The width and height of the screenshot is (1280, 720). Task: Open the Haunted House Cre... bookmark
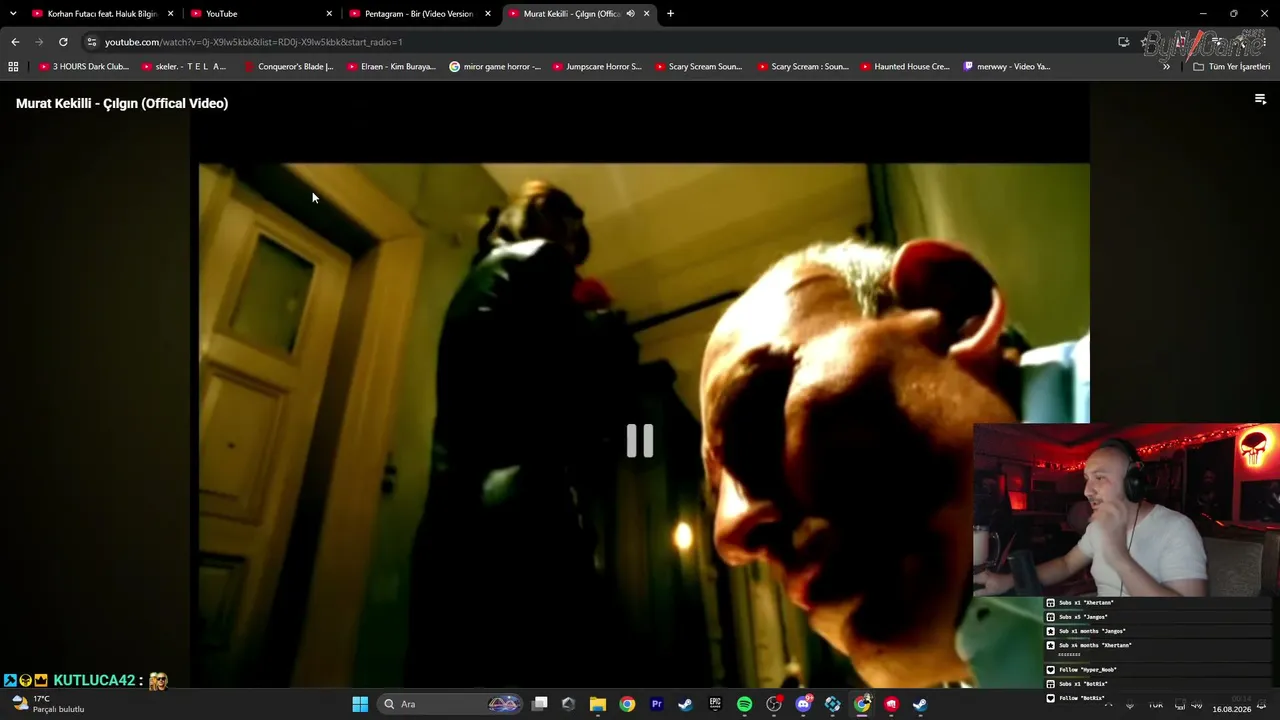point(905,67)
